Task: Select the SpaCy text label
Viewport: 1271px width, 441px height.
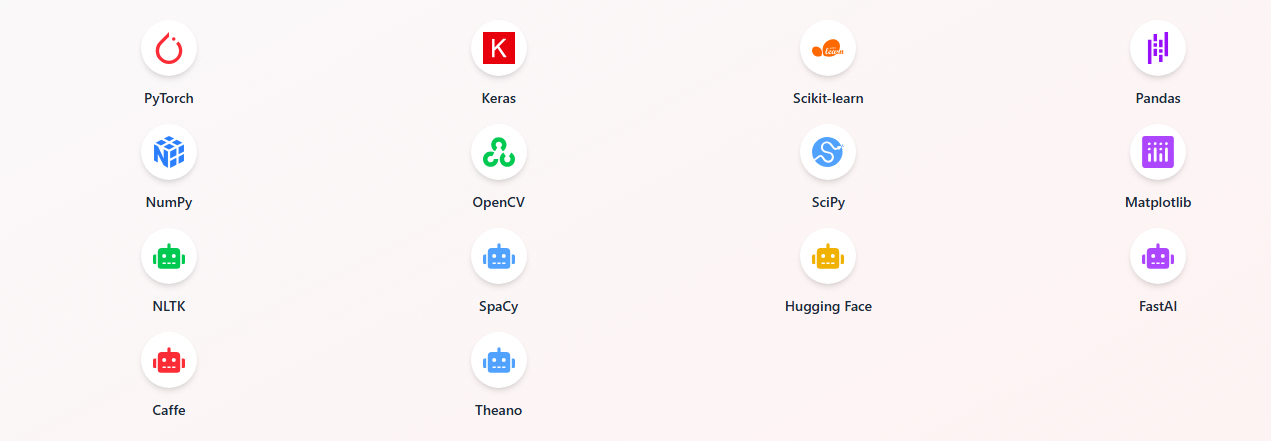Action: pyautogui.click(x=499, y=307)
